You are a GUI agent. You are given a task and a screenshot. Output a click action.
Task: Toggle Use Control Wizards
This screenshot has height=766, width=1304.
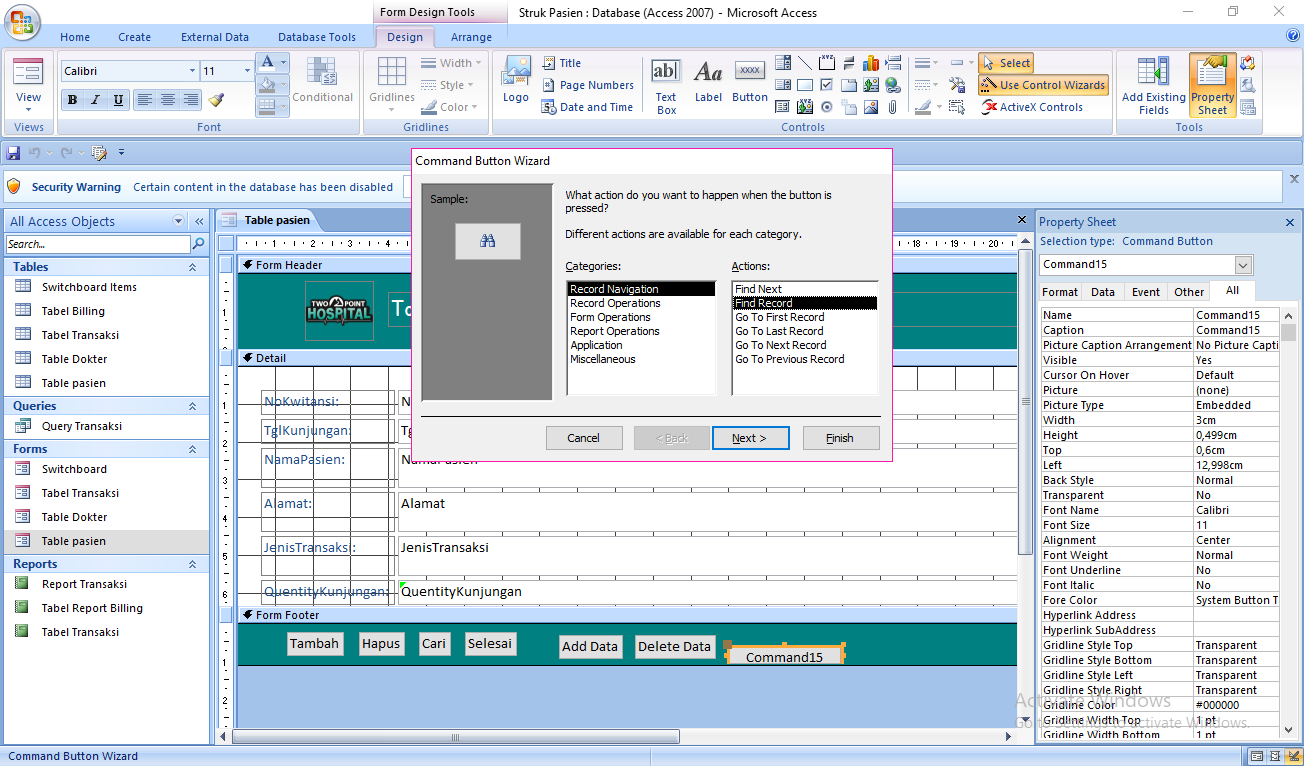tap(1043, 86)
